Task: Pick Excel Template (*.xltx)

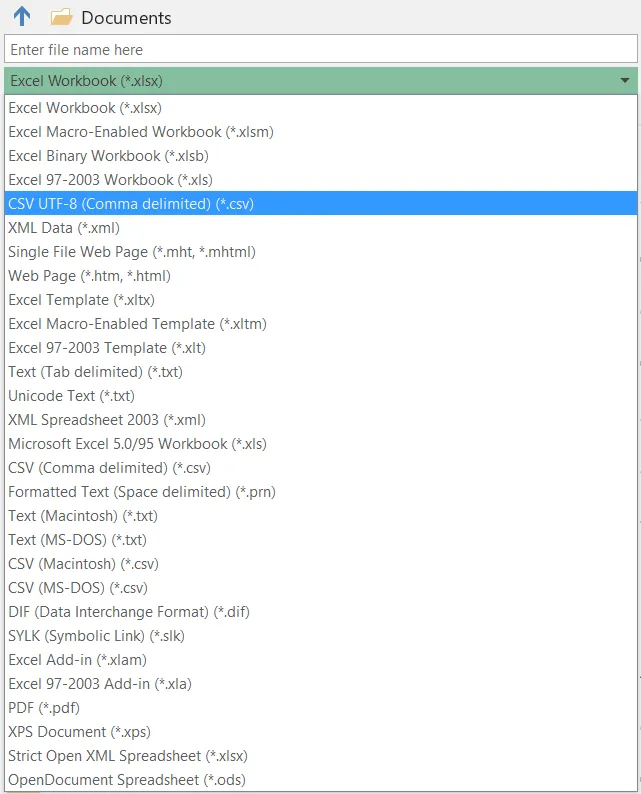Action: coord(320,300)
